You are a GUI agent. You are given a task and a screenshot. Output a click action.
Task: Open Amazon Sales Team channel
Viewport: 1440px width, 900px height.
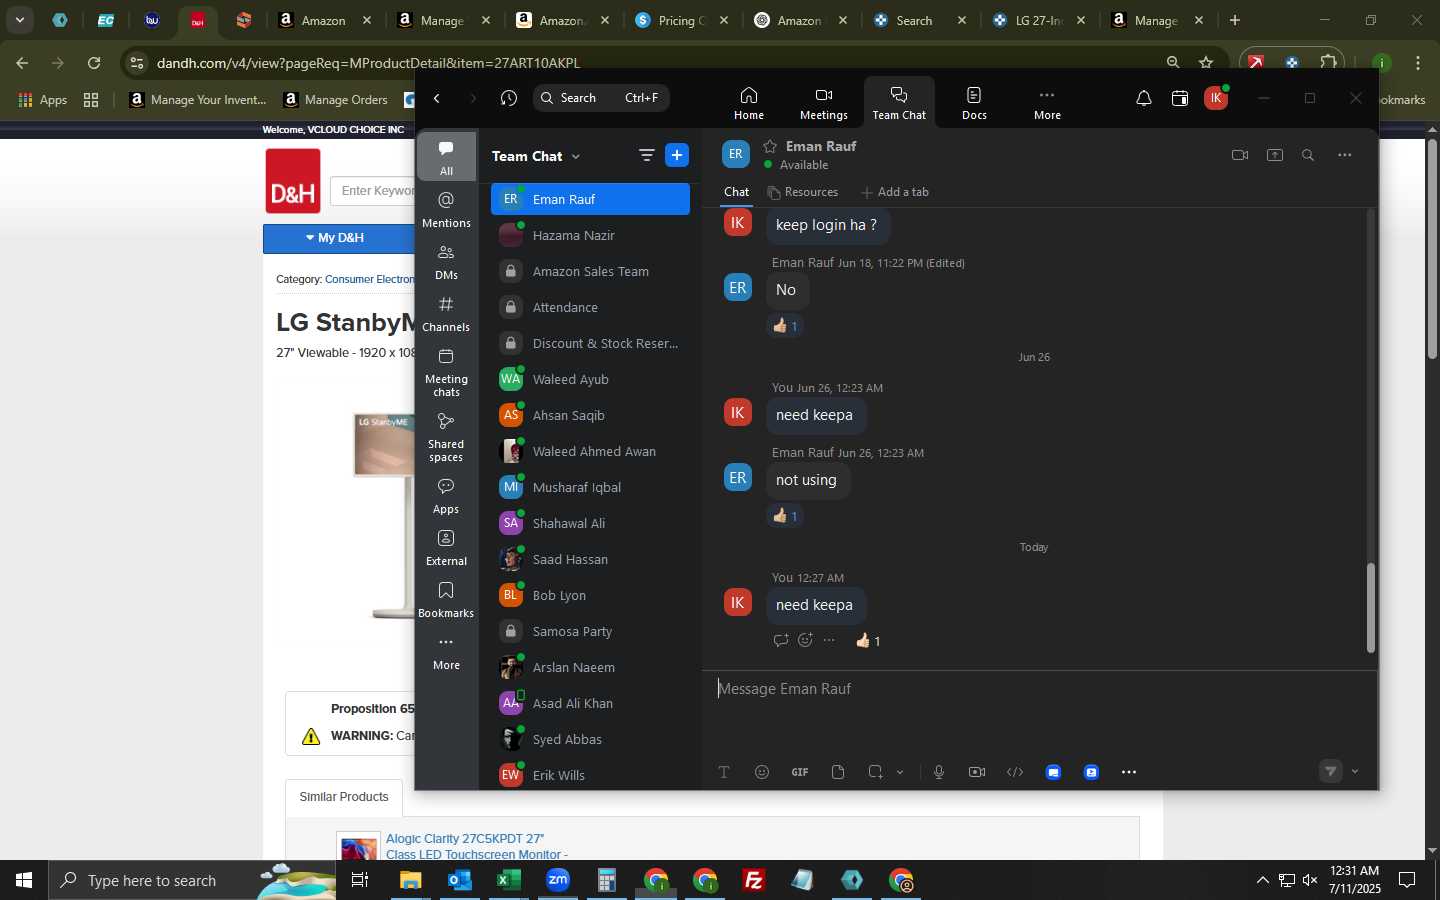tap(590, 271)
